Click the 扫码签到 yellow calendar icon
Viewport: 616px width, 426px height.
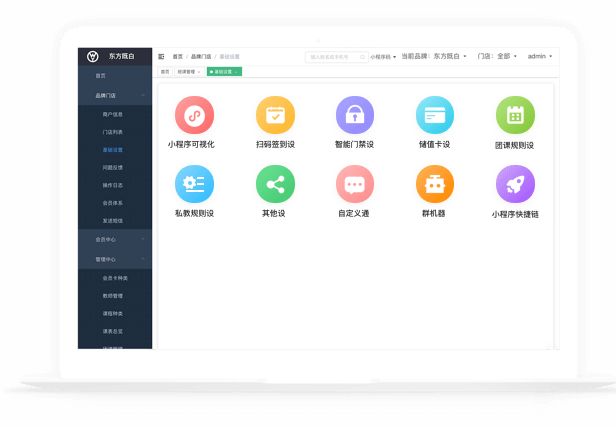(275, 116)
